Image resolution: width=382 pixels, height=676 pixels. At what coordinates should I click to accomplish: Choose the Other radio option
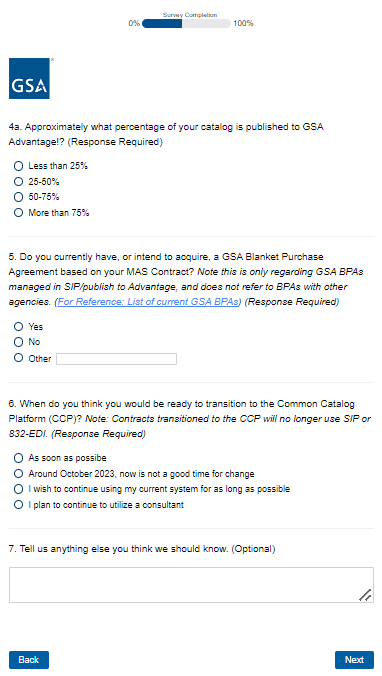pos(18,358)
